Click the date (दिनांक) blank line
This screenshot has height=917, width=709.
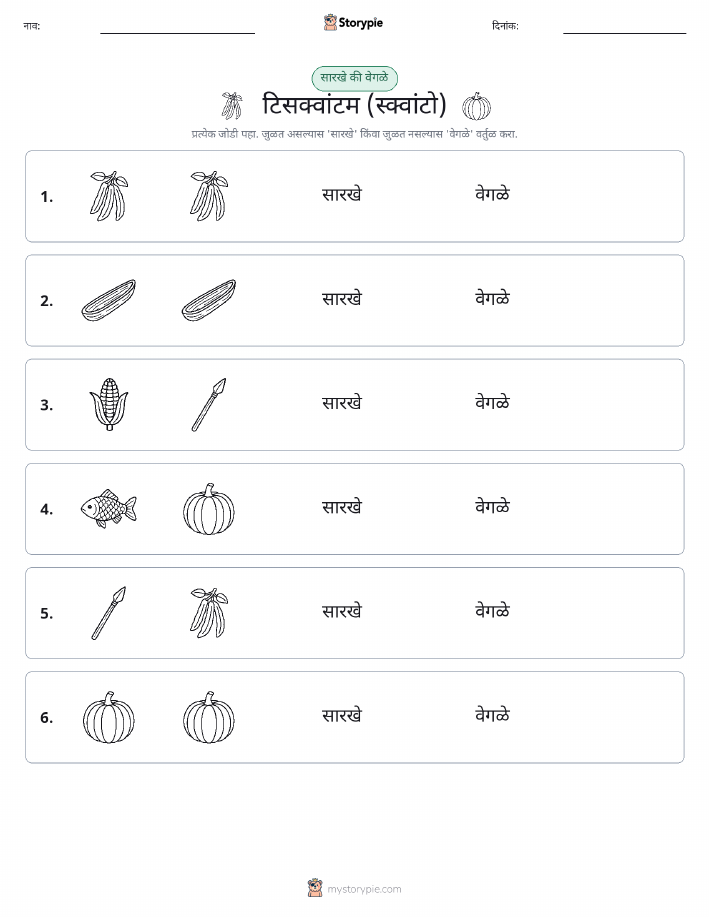pyautogui.click(x=624, y=33)
